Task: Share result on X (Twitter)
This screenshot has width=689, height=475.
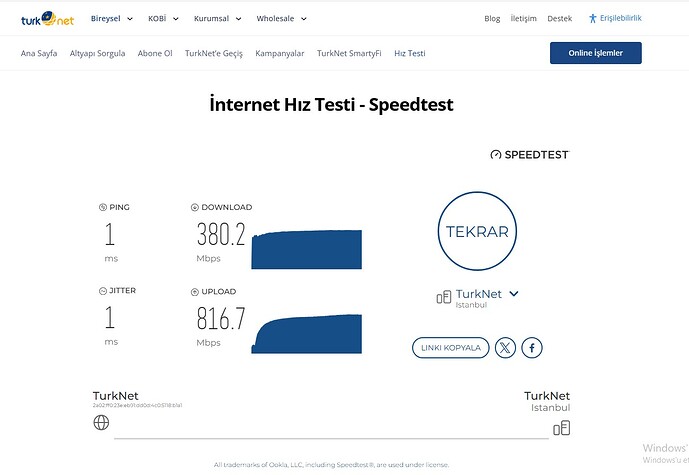Action: tap(505, 348)
